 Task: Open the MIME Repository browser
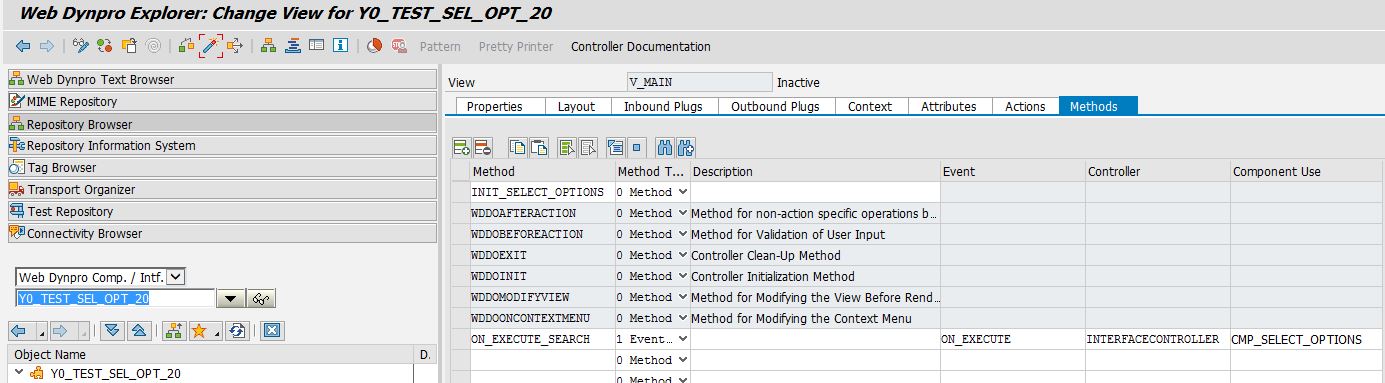222,101
